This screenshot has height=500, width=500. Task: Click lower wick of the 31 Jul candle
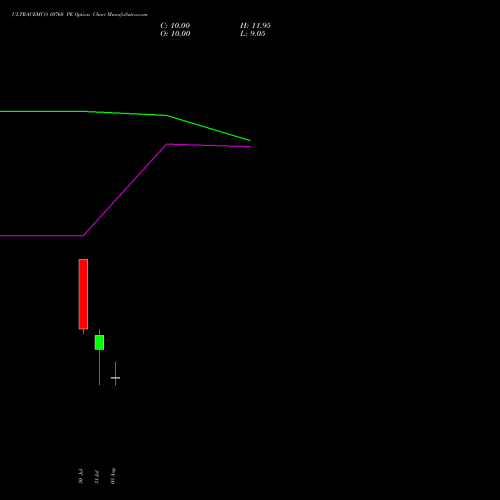99,367
